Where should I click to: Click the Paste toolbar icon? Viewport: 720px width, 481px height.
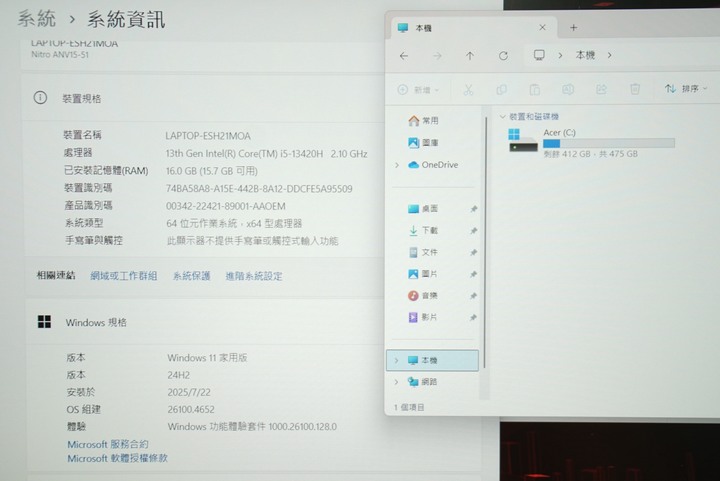click(x=534, y=89)
